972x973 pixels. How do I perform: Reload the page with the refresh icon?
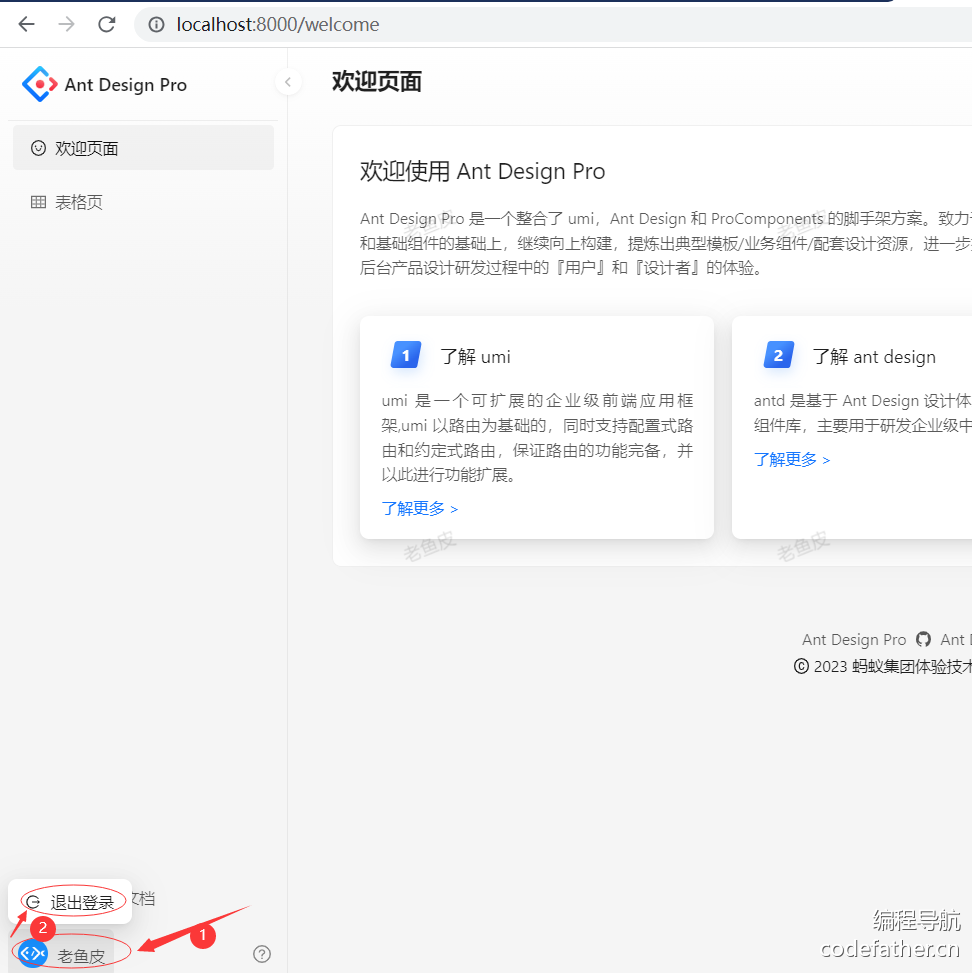point(107,24)
